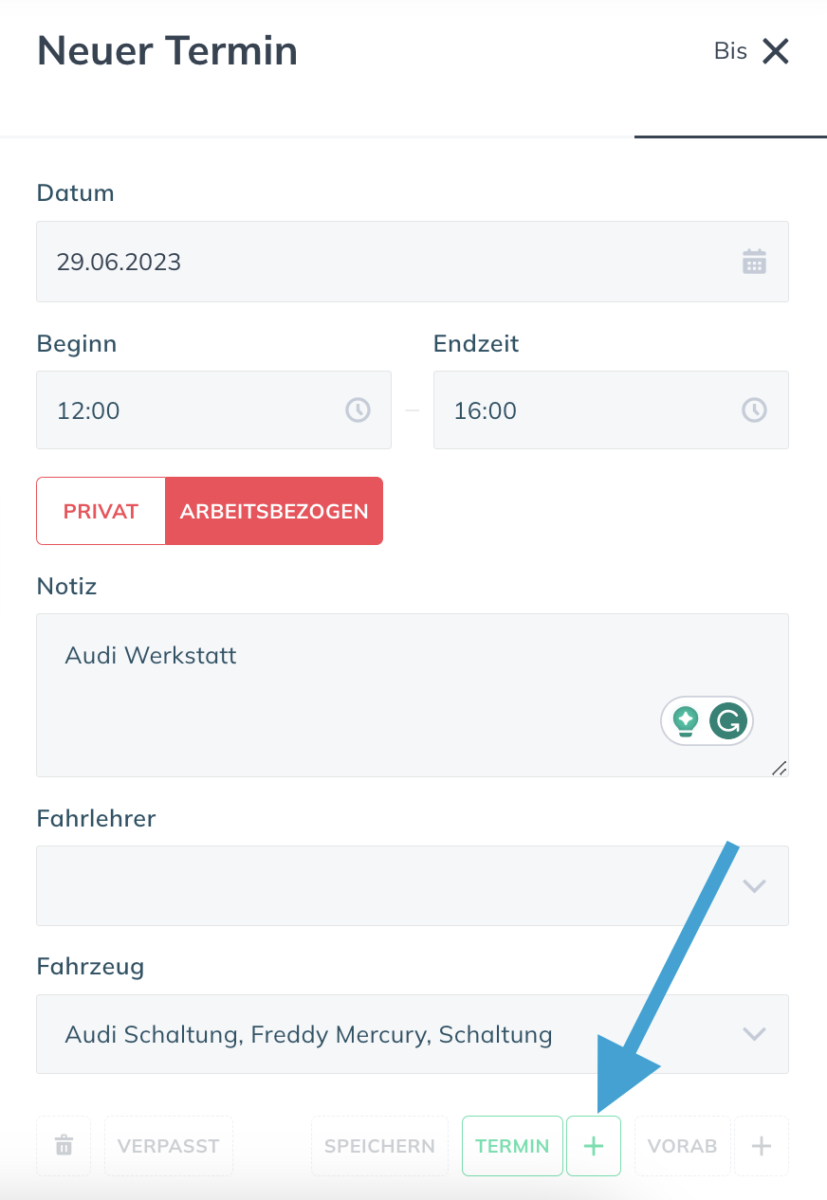Click the TERMIN button
The height and width of the screenshot is (1200, 827).
click(x=512, y=1146)
